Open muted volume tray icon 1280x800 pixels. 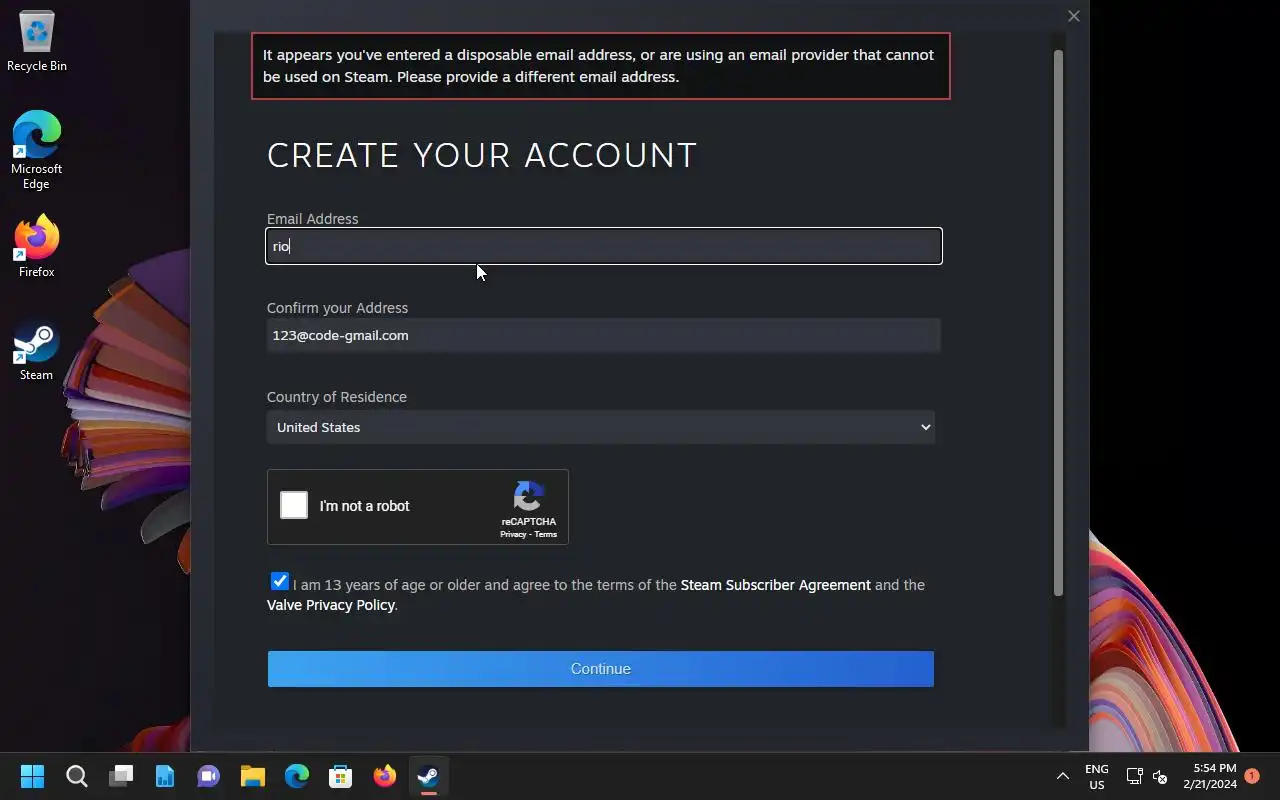click(x=1160, y=776)
